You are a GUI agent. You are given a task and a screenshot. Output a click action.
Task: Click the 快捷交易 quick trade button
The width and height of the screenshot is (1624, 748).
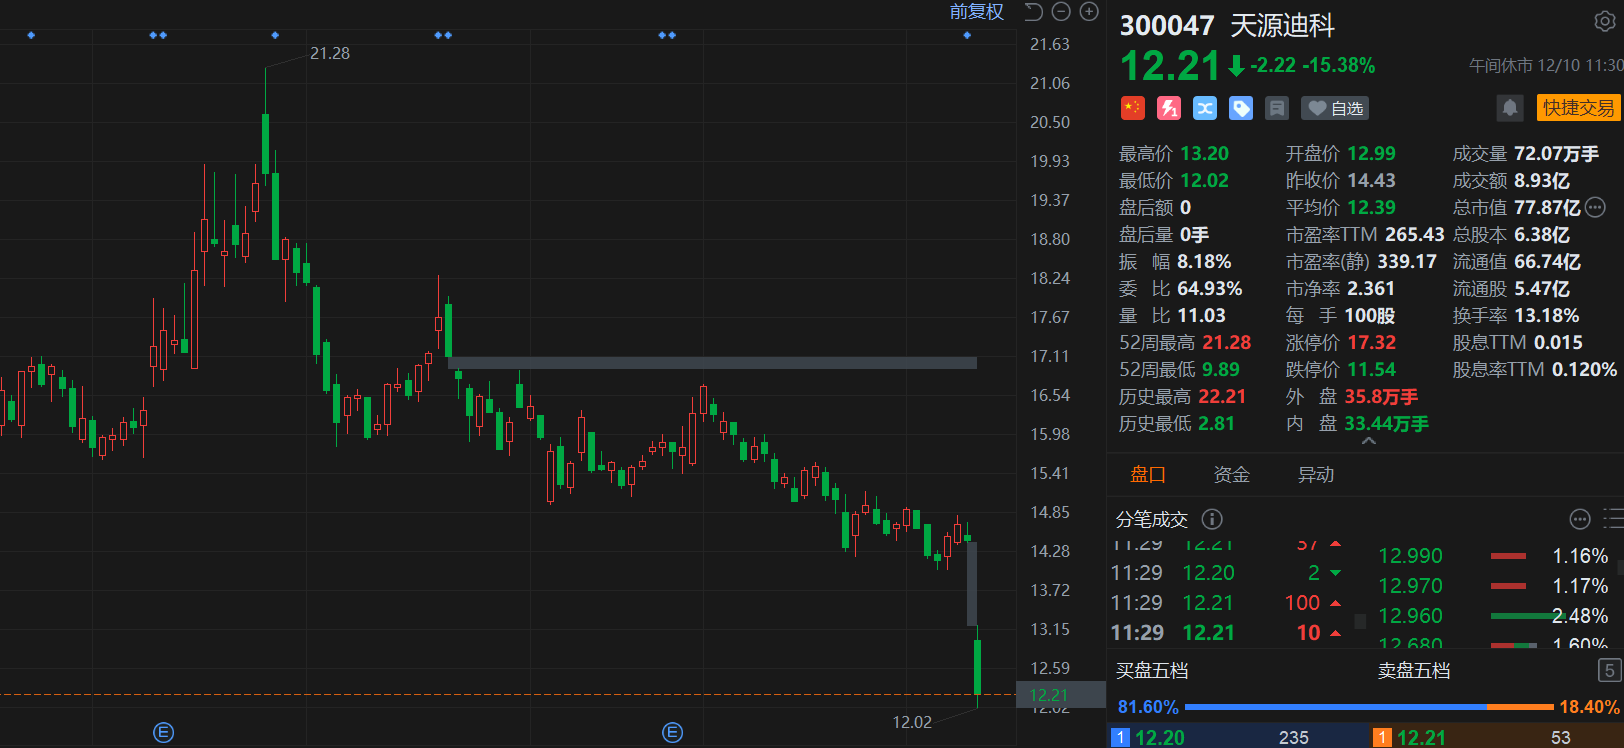(x=1578, y=108)
